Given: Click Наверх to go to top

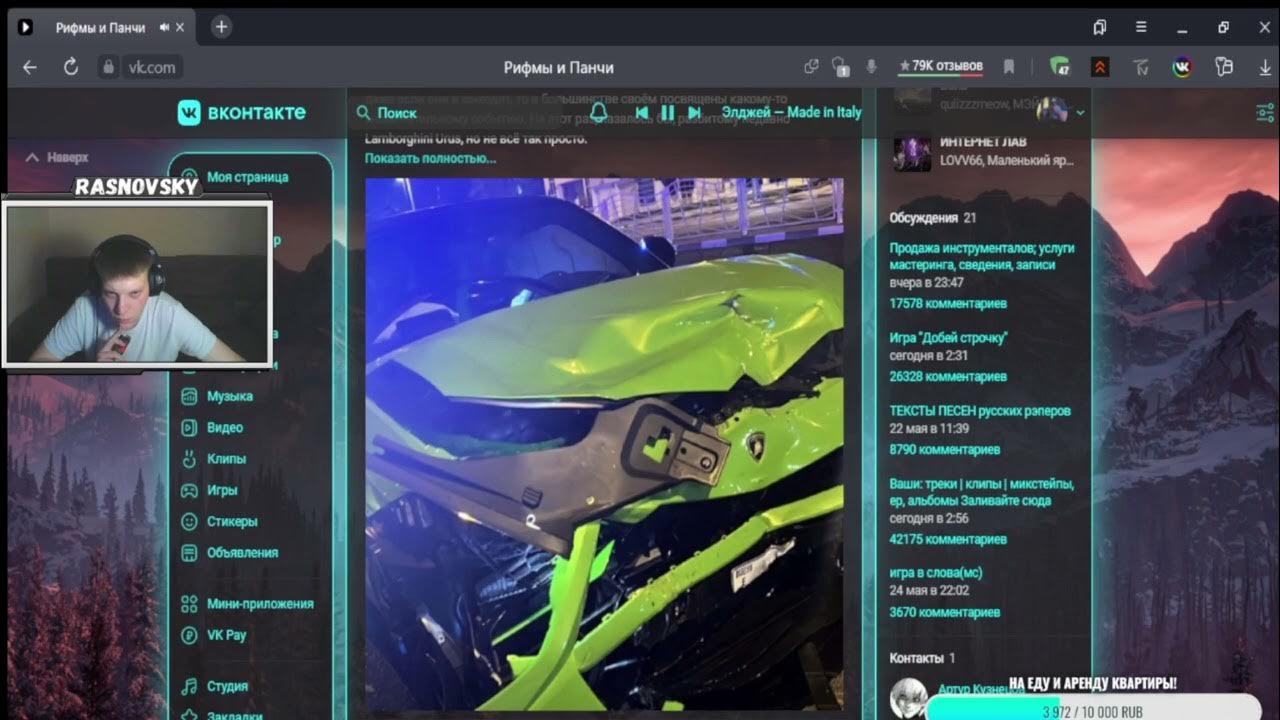Looking at the screenshot, I should click(x=57, y=157).
